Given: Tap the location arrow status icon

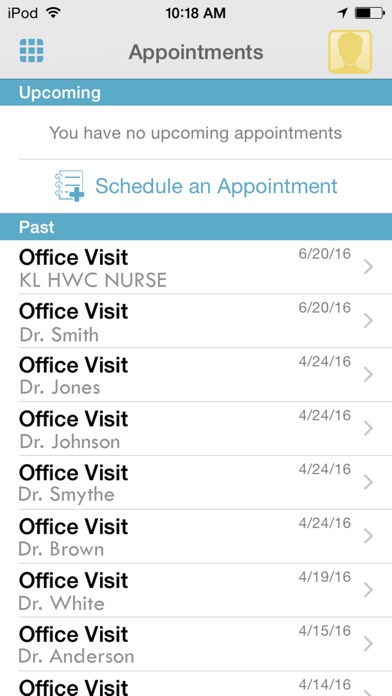Looking at the screenshot, I should click(342, 13).
